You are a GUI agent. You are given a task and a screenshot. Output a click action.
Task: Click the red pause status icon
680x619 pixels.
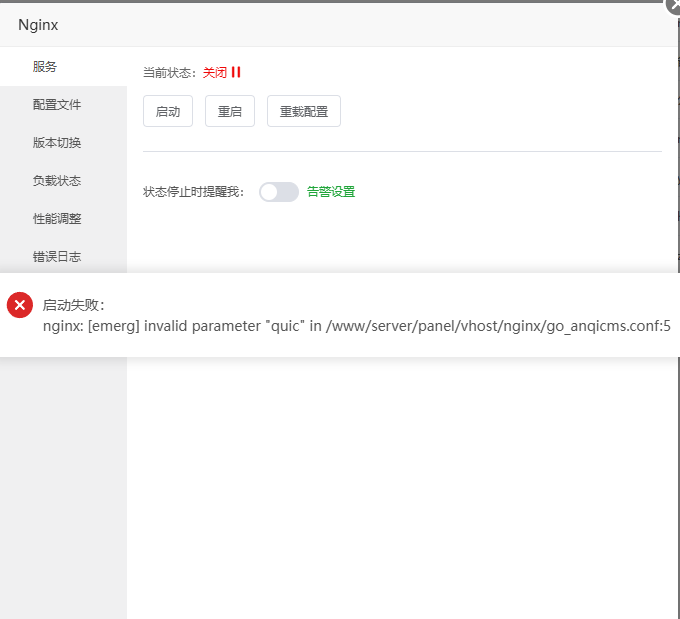pyautogui.click(x=236, y=72)
